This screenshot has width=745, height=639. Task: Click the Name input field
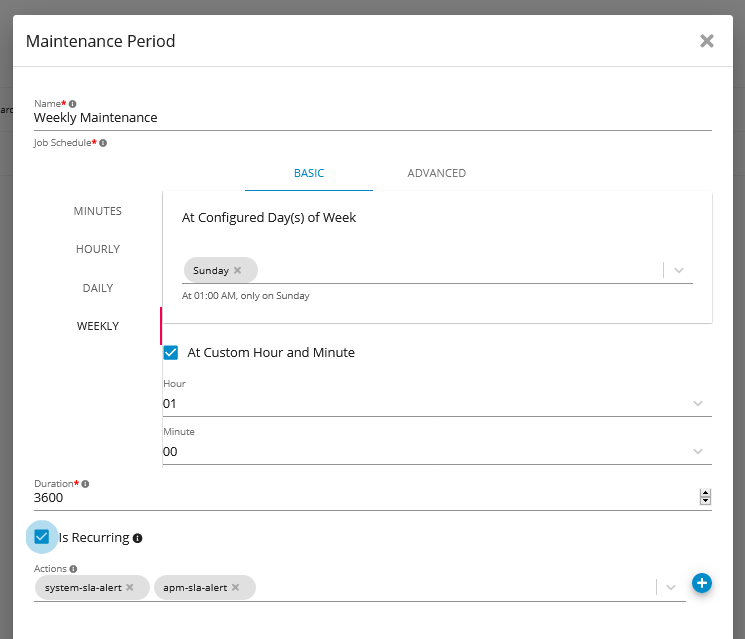click(370, 118)
